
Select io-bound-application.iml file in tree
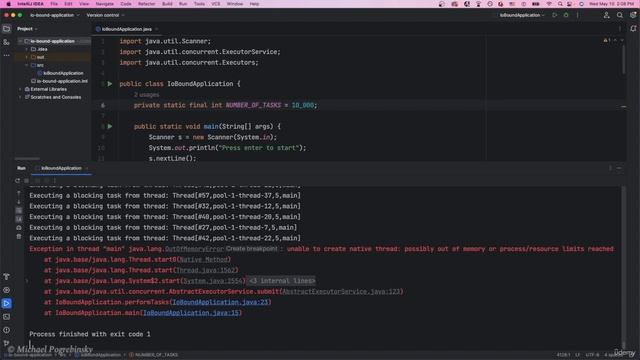(x=60, y=81)
